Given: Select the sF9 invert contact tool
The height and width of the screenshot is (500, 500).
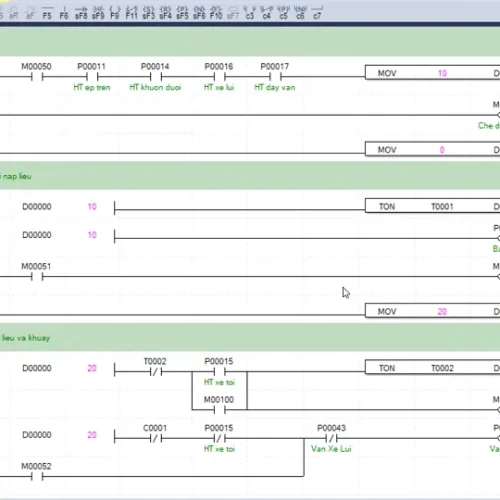Looking at the screenshot, I should tap(98, 12).
